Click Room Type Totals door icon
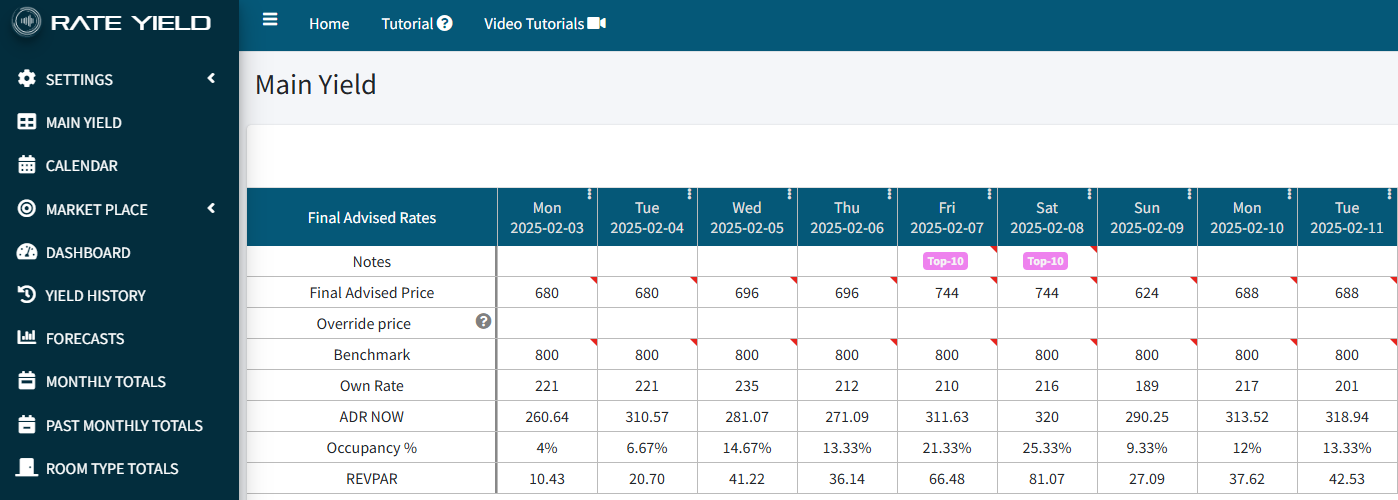 coord(27,468)
